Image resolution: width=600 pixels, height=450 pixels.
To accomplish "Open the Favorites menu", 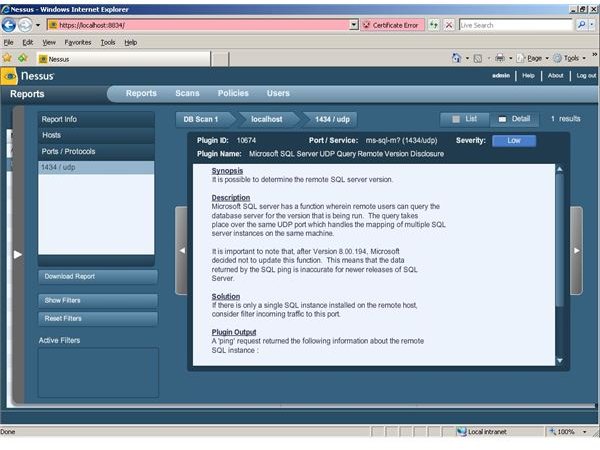I will 78,42.
